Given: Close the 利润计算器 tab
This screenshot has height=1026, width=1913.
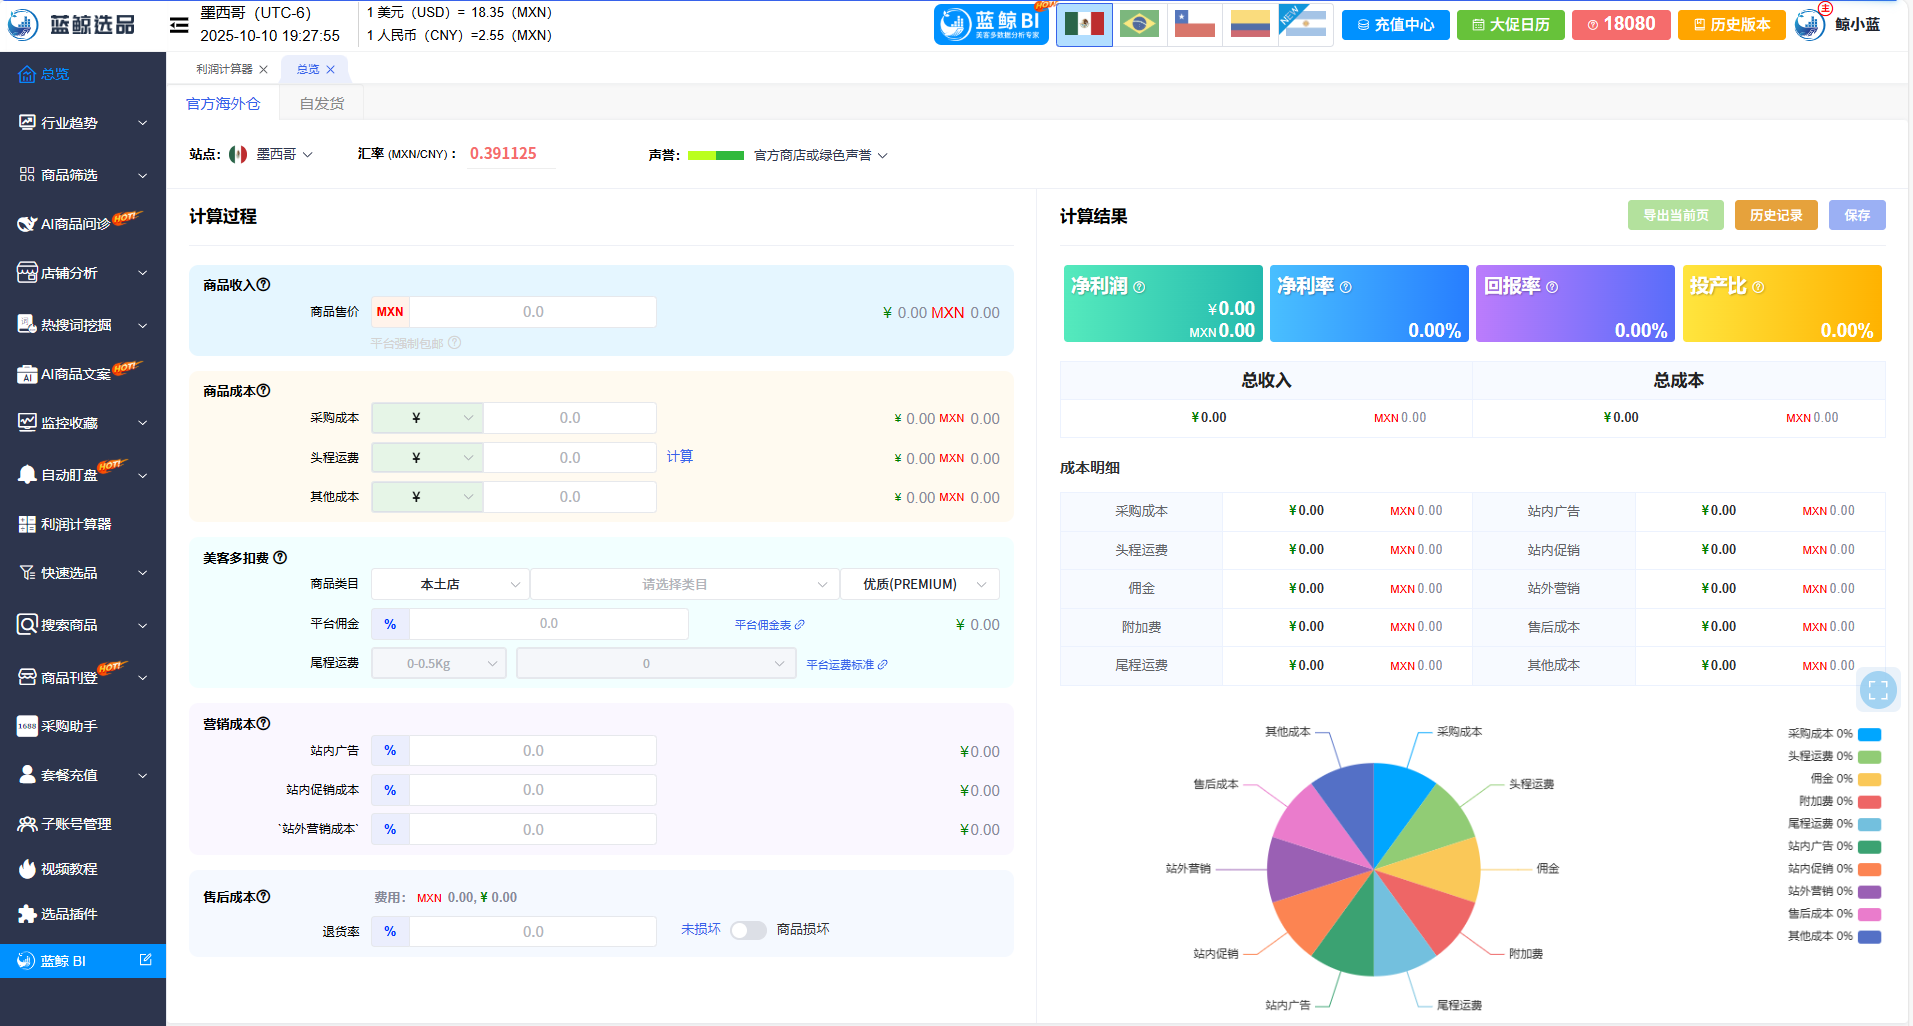Looking at the screenshot, I should [x=264, y=69].
